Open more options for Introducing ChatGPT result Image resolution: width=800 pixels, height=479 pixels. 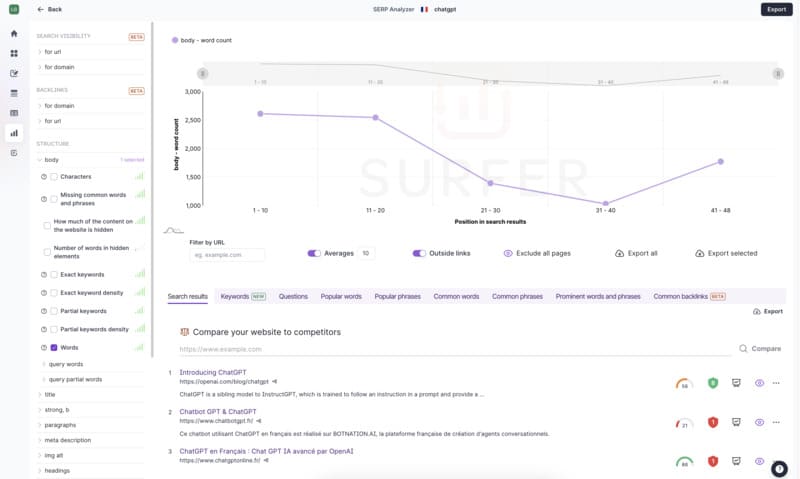tap(776, 383)
